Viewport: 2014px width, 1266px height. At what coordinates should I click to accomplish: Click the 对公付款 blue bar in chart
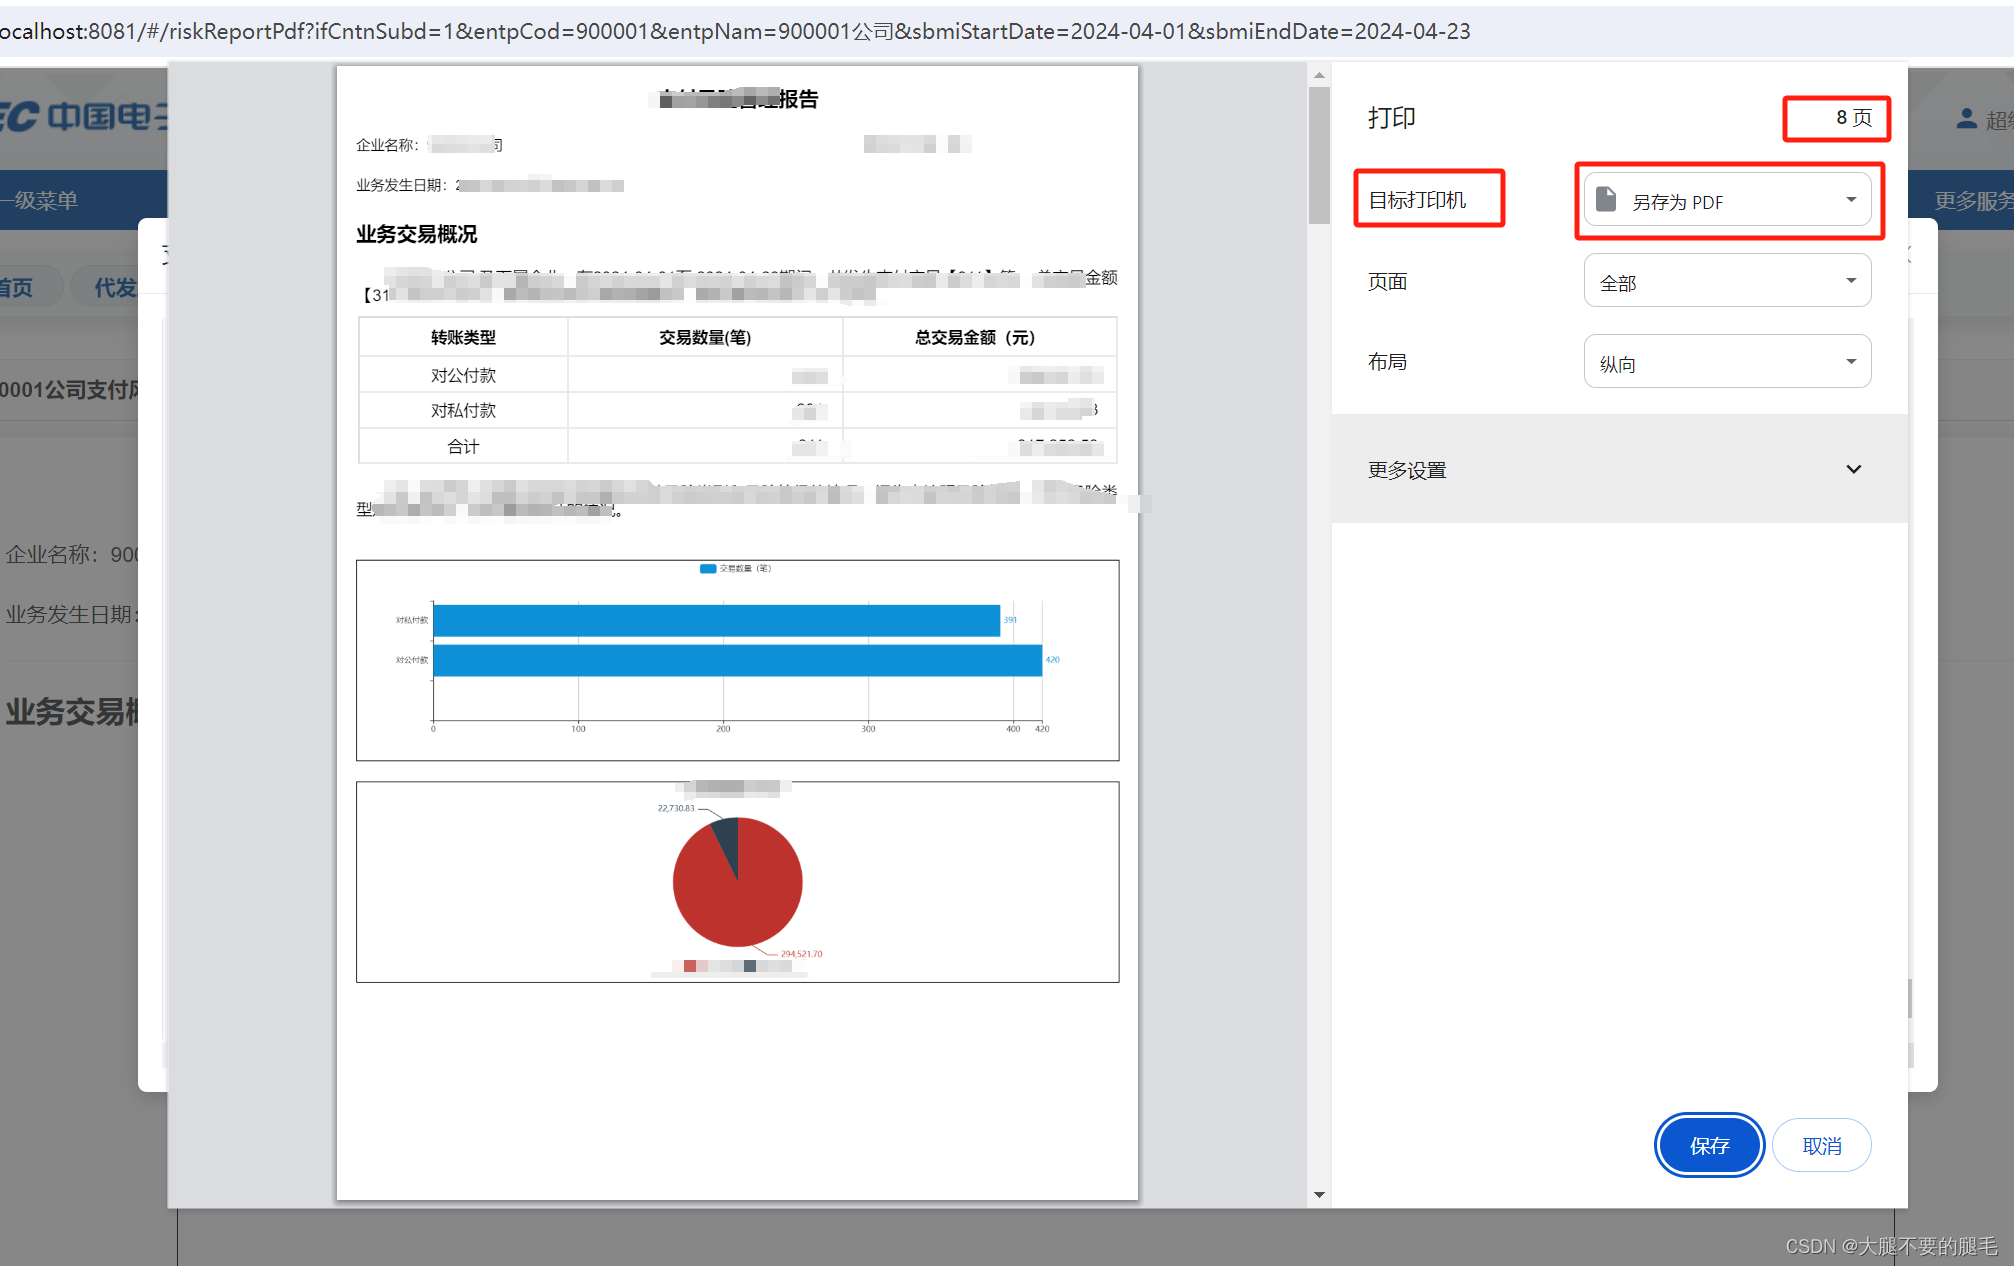click(x=738, y=660)
